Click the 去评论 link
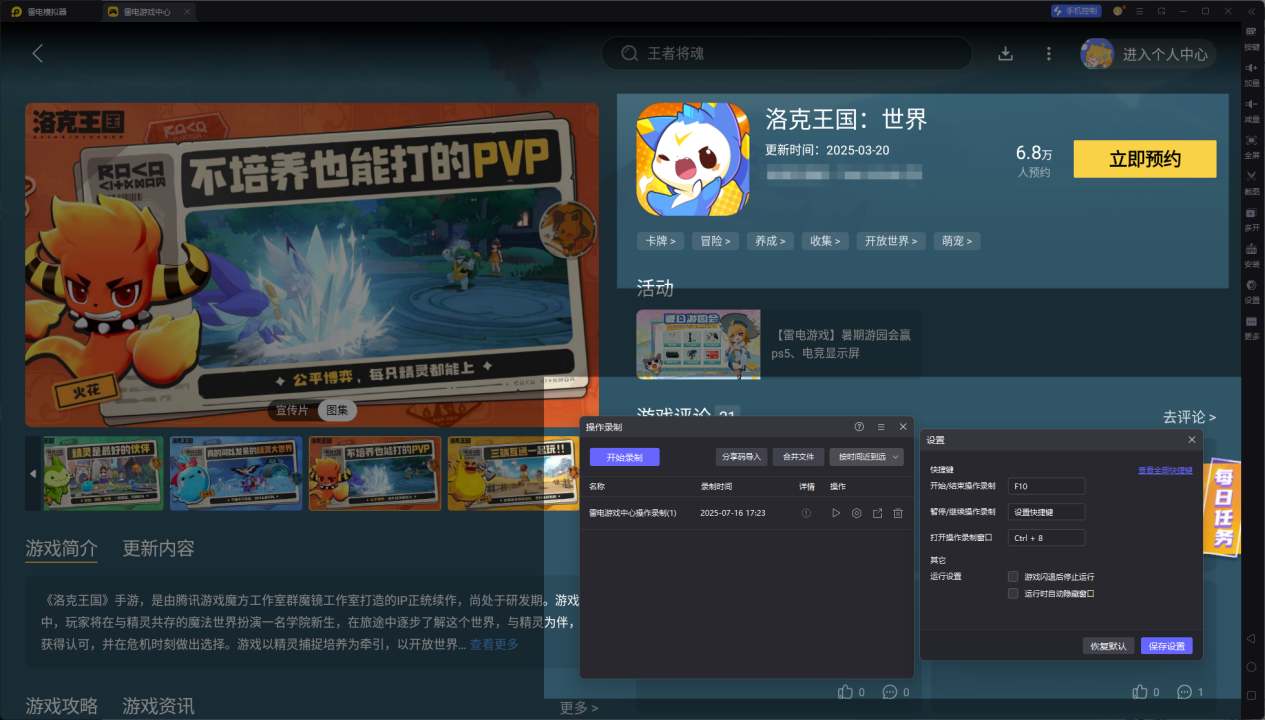The width and height of the screenshot is (1265, 720). click(1189, 417)
